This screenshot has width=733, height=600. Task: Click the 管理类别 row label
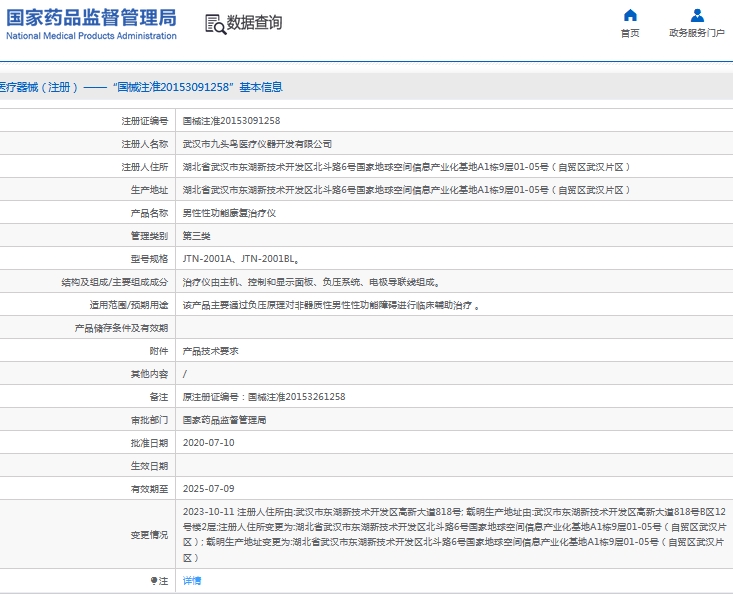point(149,236)
